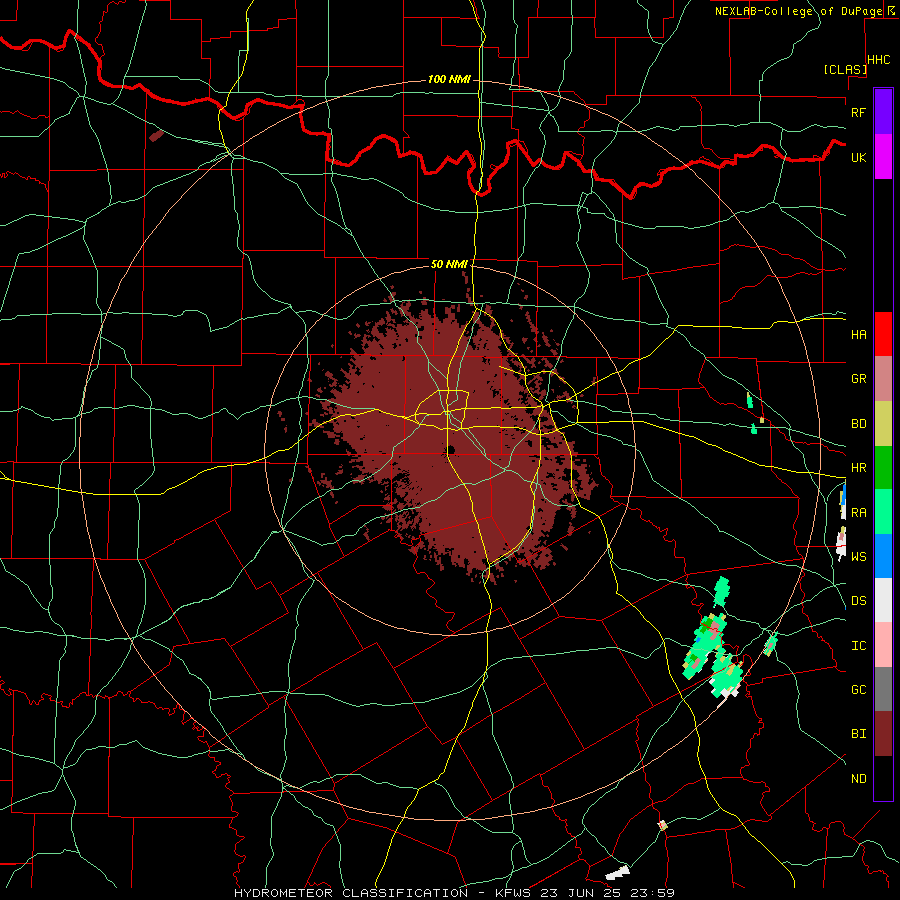Click the HA red legend swatch
The image size is (900, 900).
coord(883,334)
